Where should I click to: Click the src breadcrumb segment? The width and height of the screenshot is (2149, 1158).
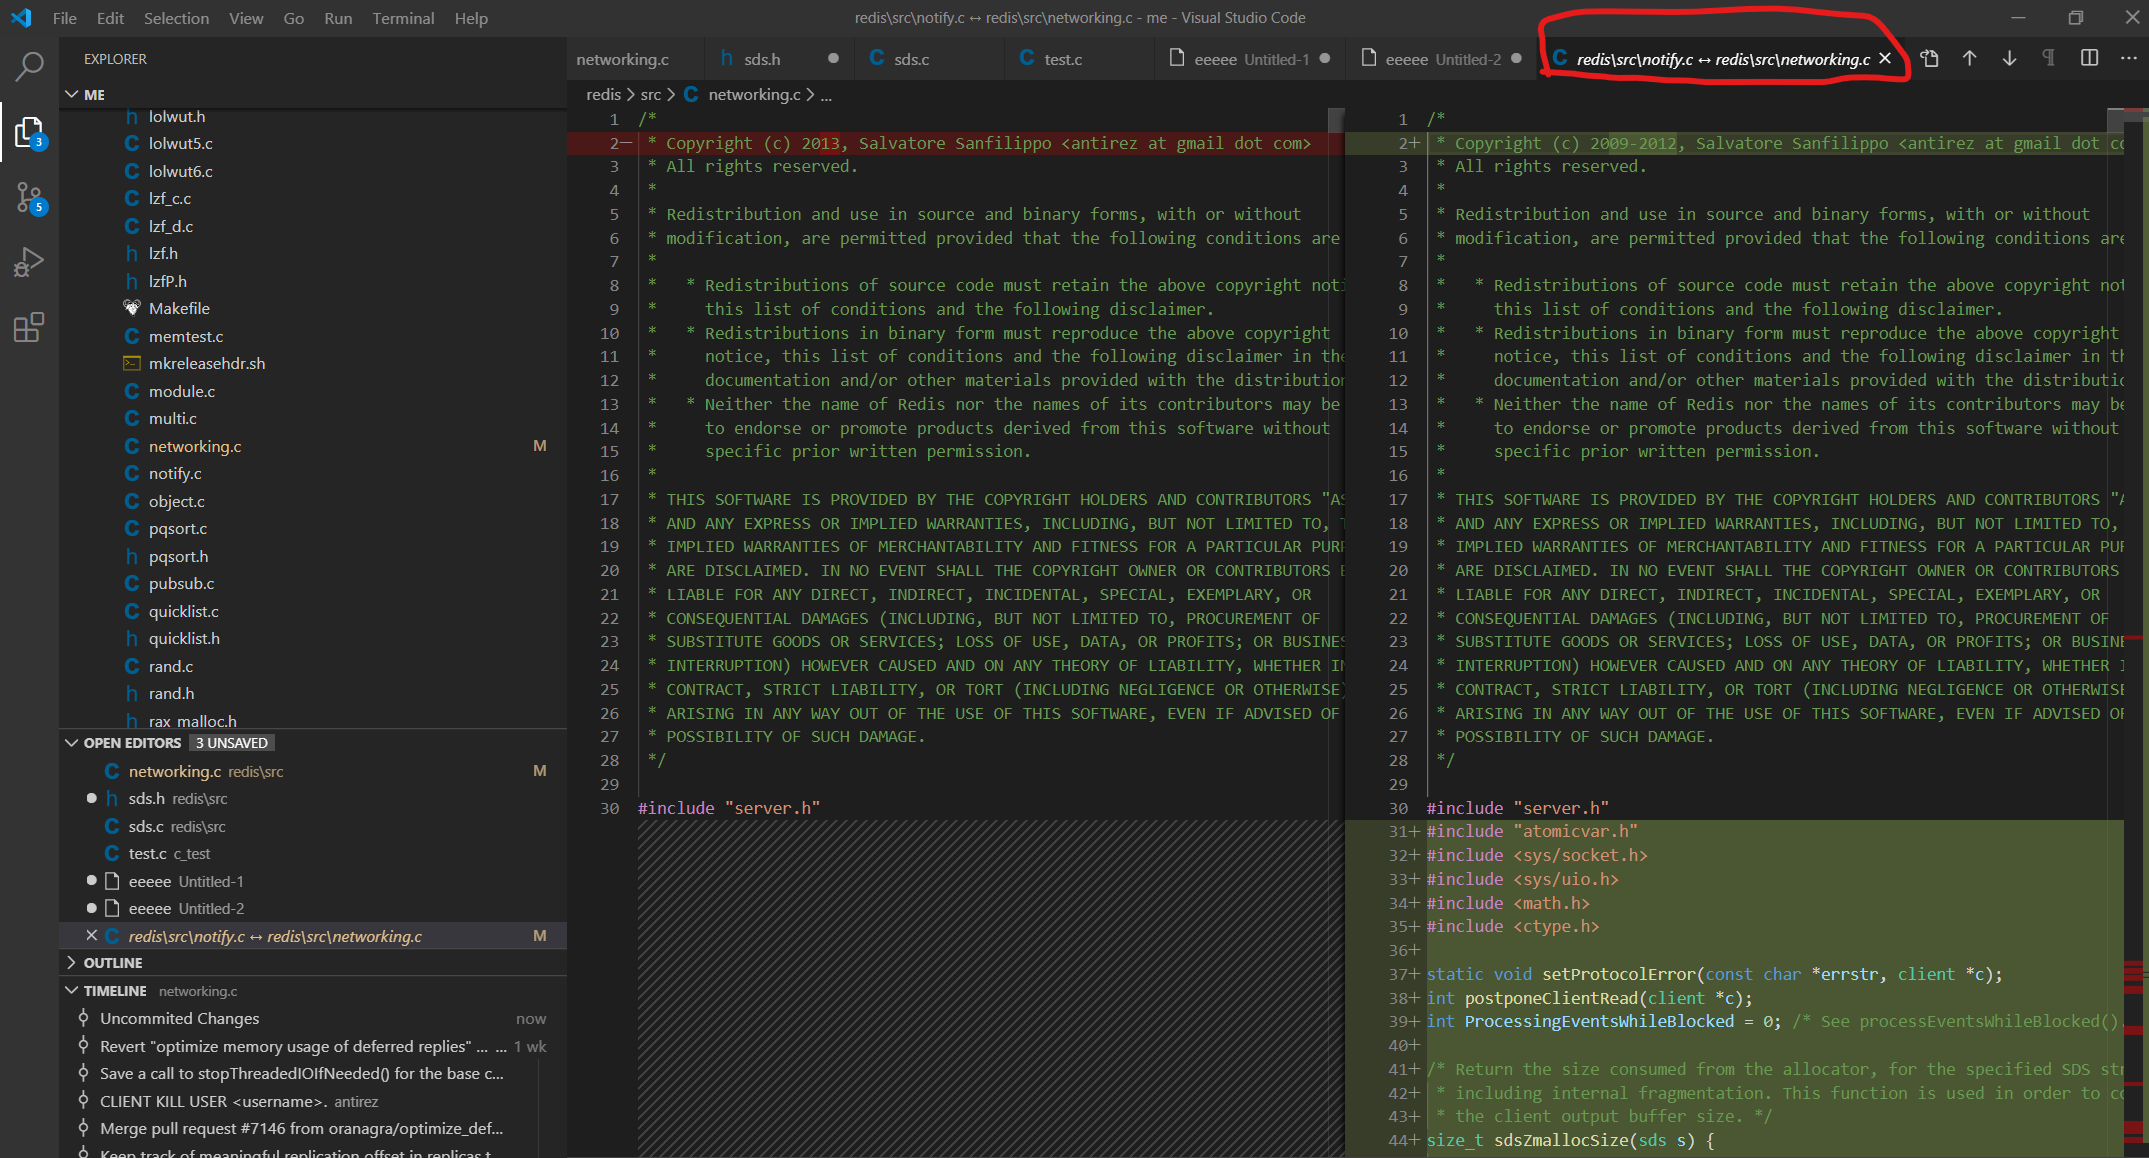[650, 94]
